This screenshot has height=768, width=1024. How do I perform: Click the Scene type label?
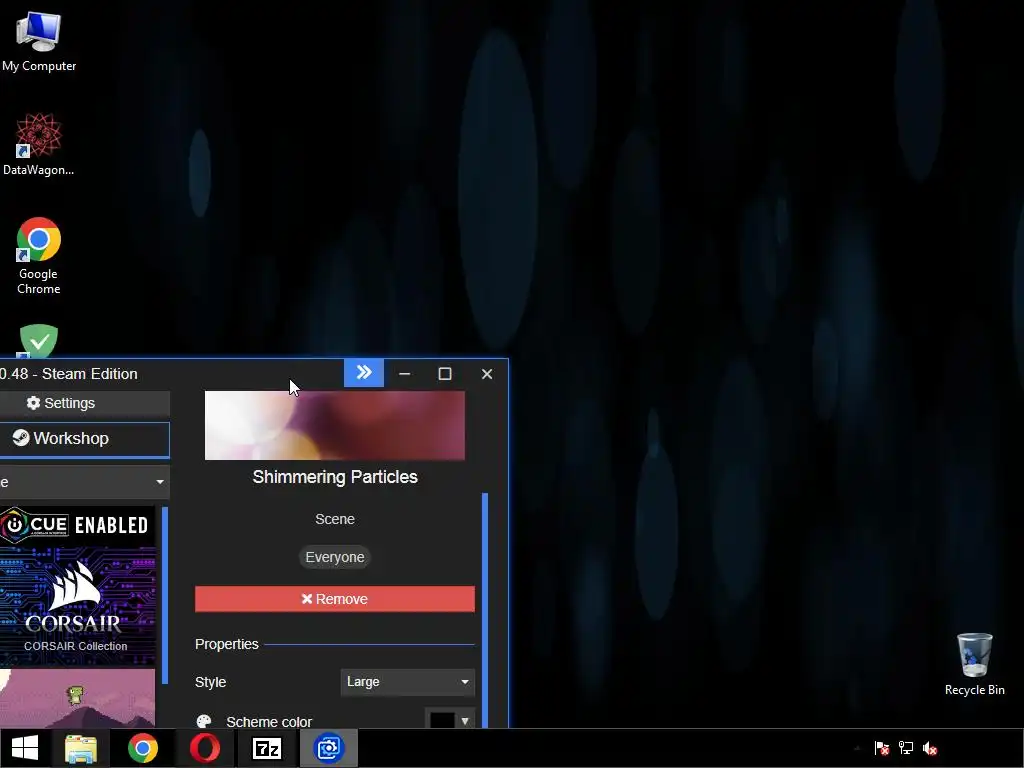(x=334, y=519)
